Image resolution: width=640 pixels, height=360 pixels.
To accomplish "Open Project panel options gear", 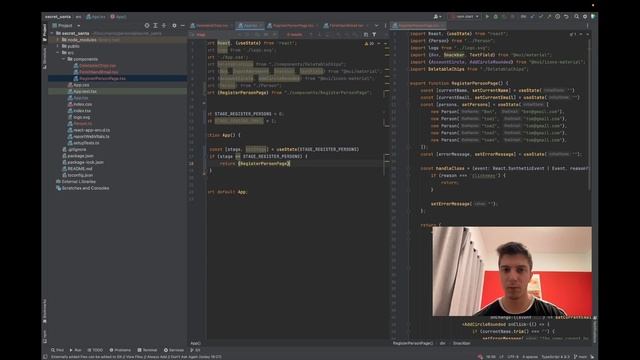I will 174,26.
